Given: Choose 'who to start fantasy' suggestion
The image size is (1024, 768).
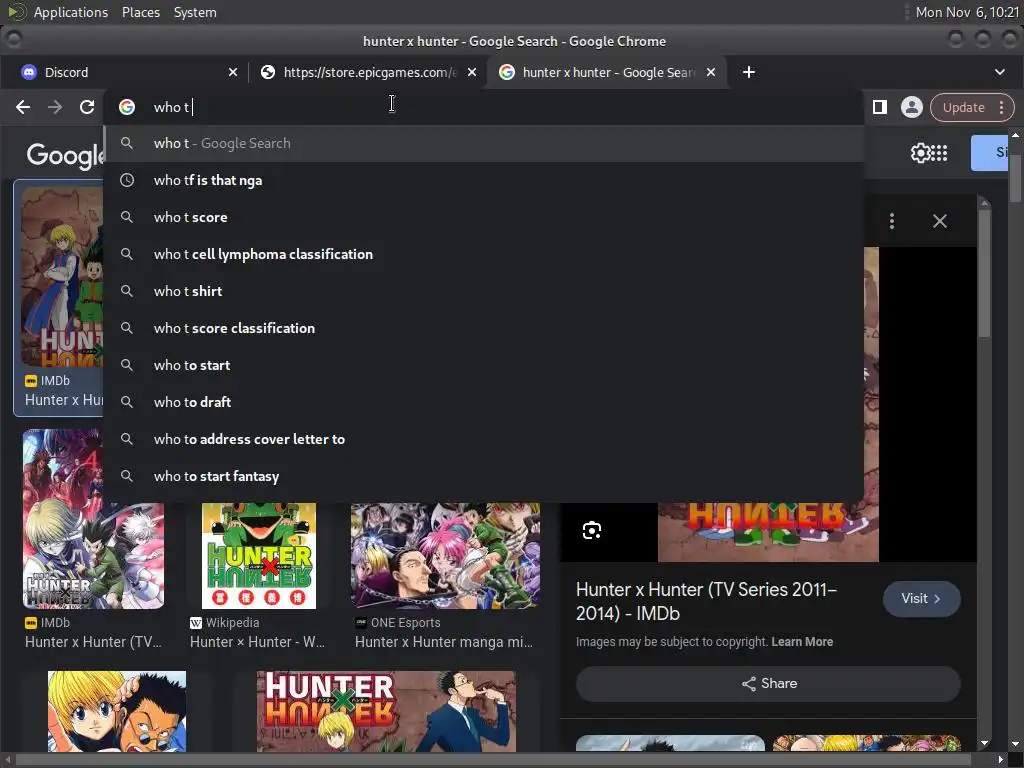Looking at the screenshot, I should (484, 476).
